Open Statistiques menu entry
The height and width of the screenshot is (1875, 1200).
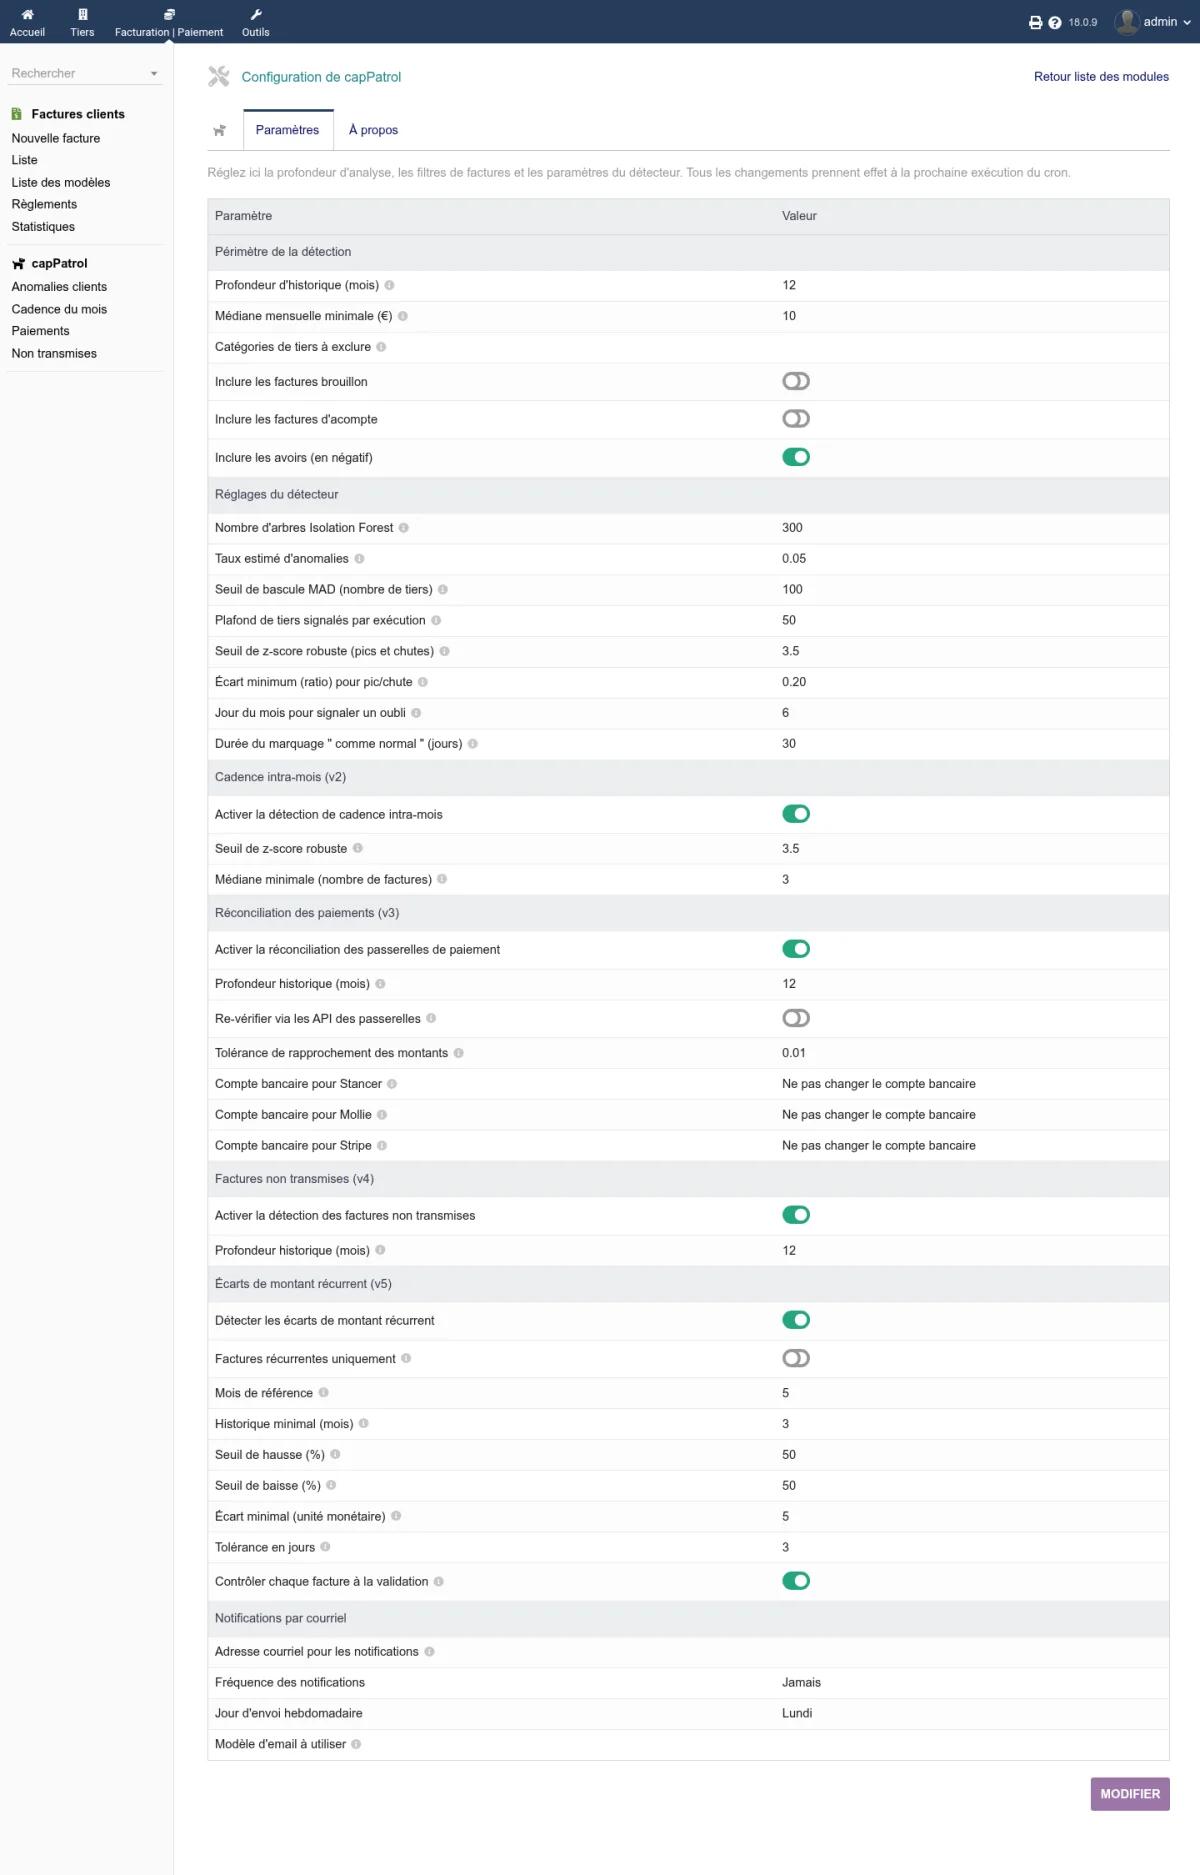(x=43, y=227)
